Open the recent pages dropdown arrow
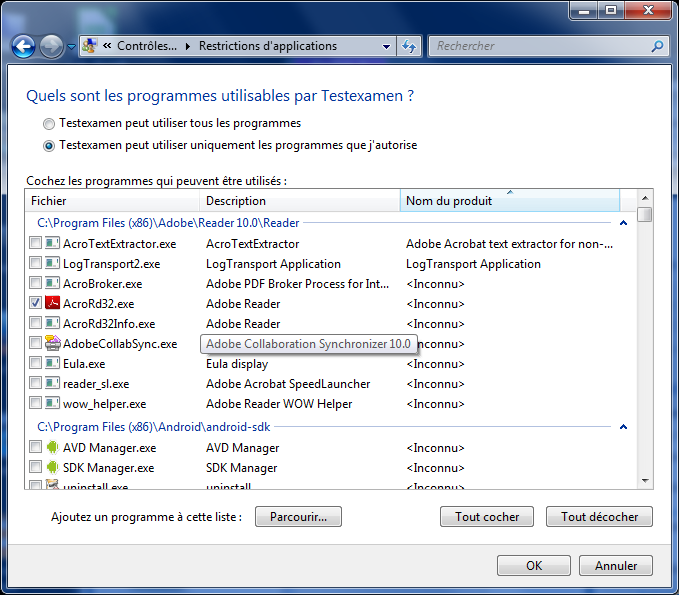Image resolution: width=679 pixels, height=595 pixels. 71,46
